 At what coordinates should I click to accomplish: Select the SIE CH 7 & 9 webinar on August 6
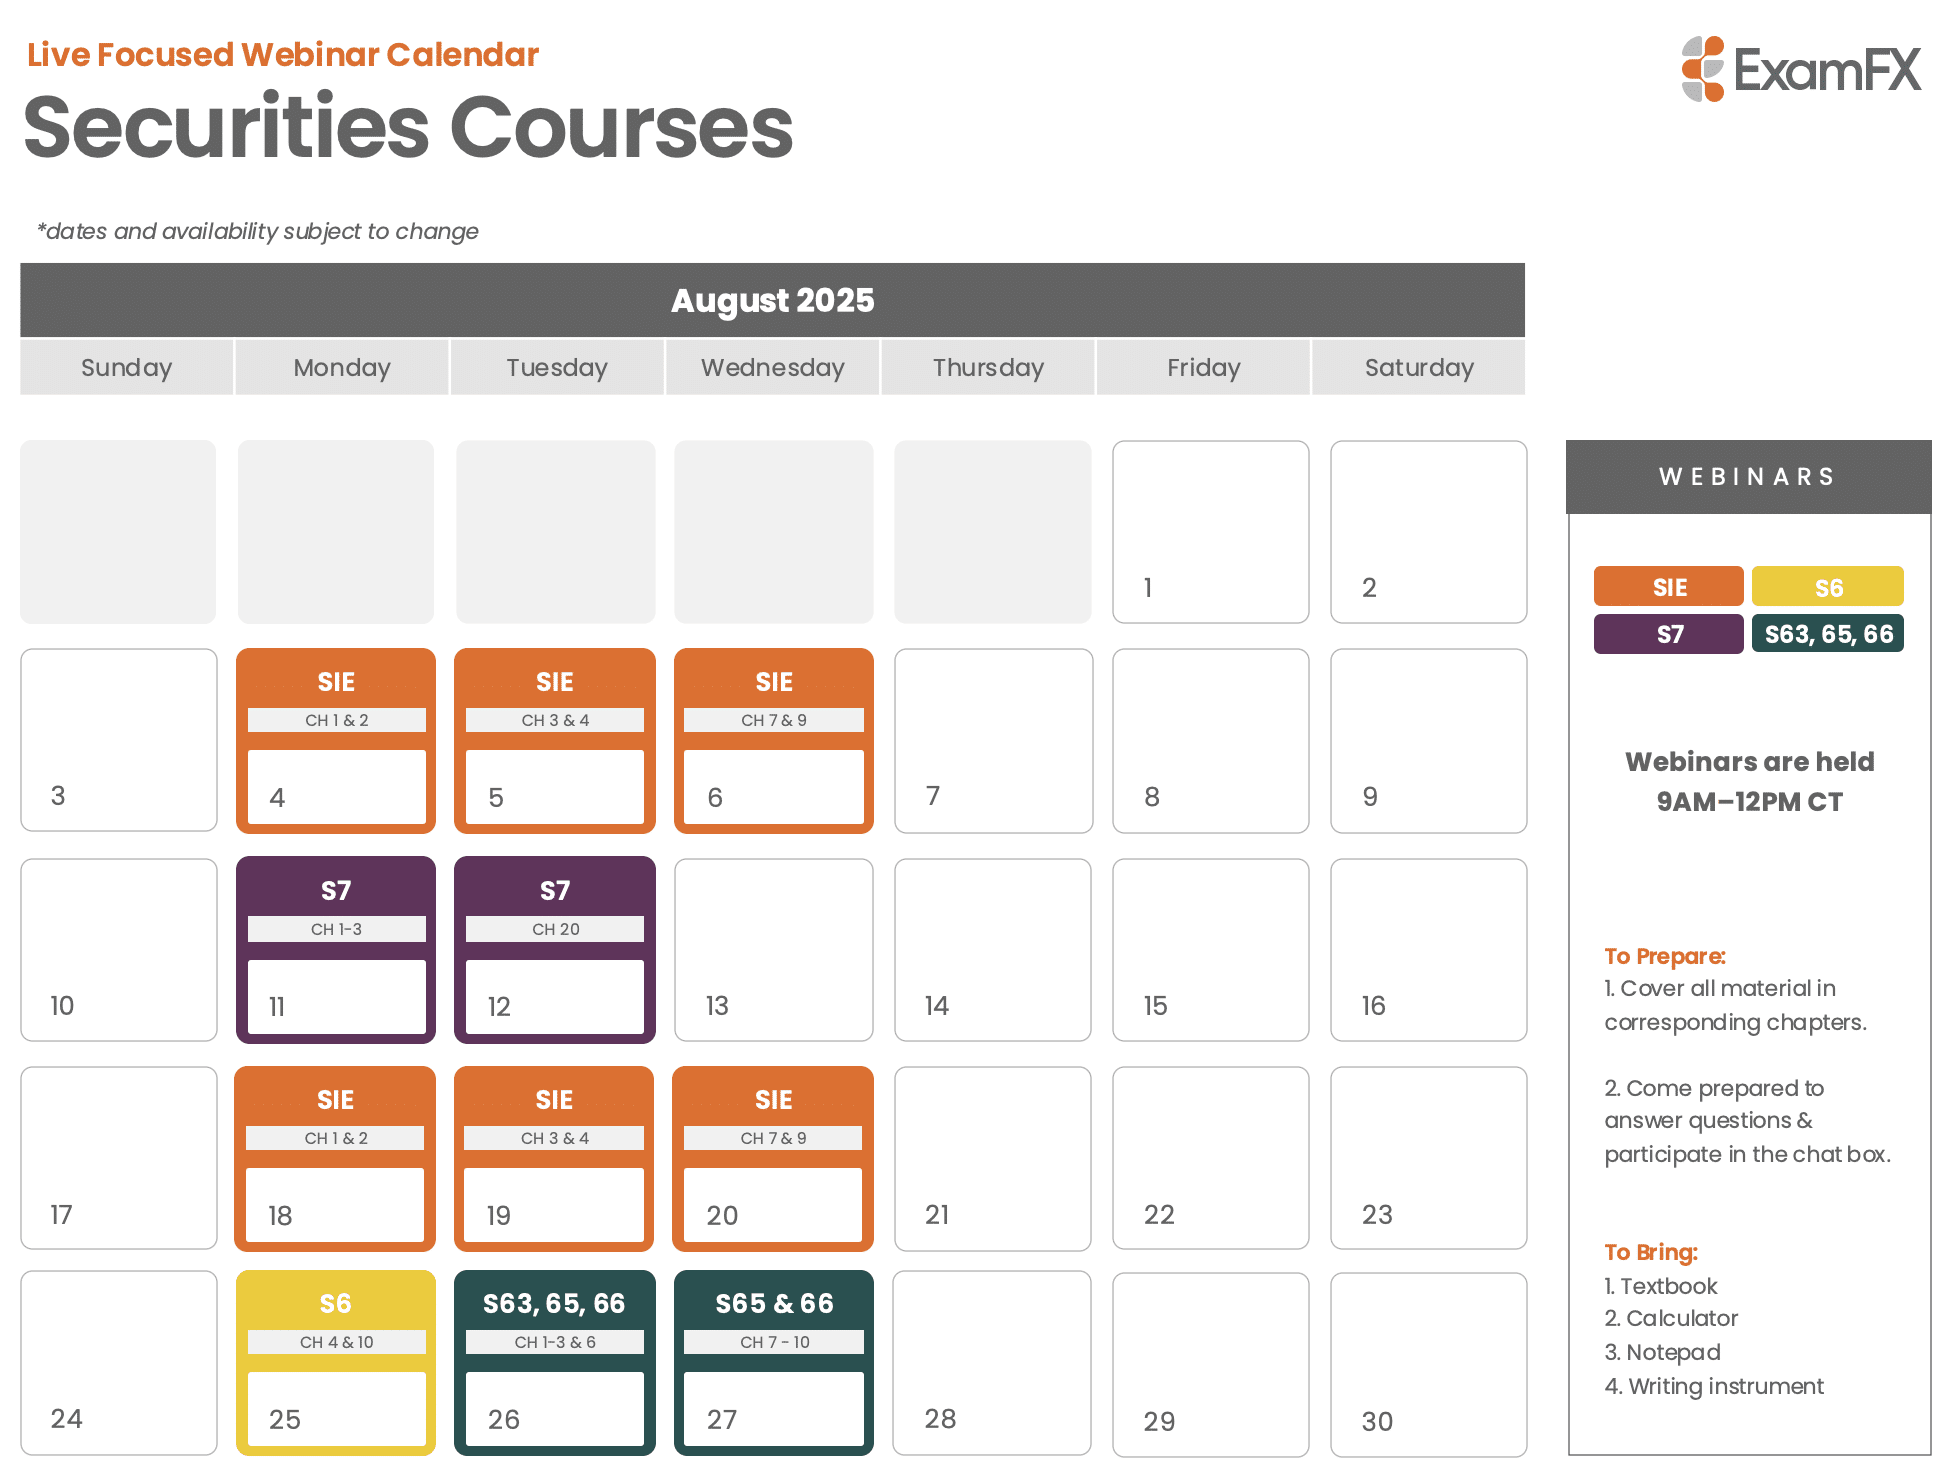tap(774, 741)
